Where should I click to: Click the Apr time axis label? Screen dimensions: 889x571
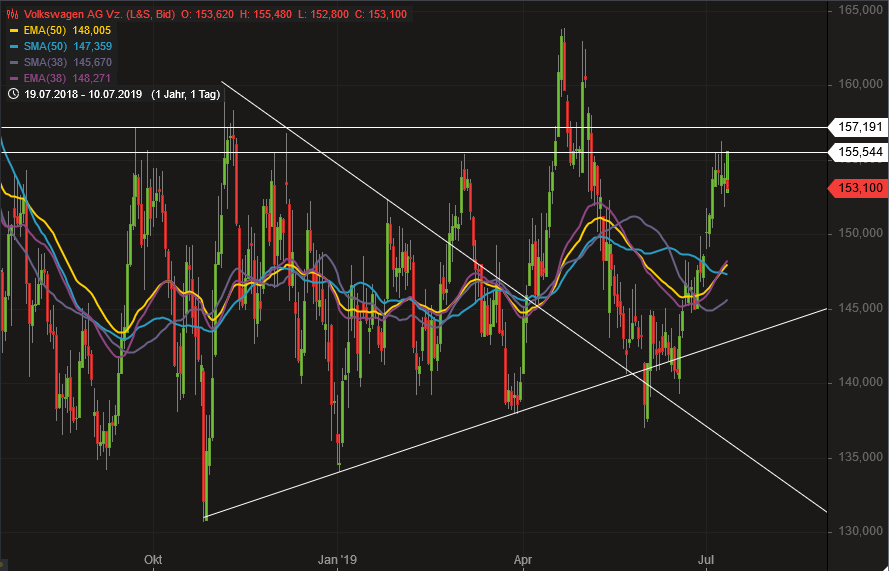(x=523, y=560)
